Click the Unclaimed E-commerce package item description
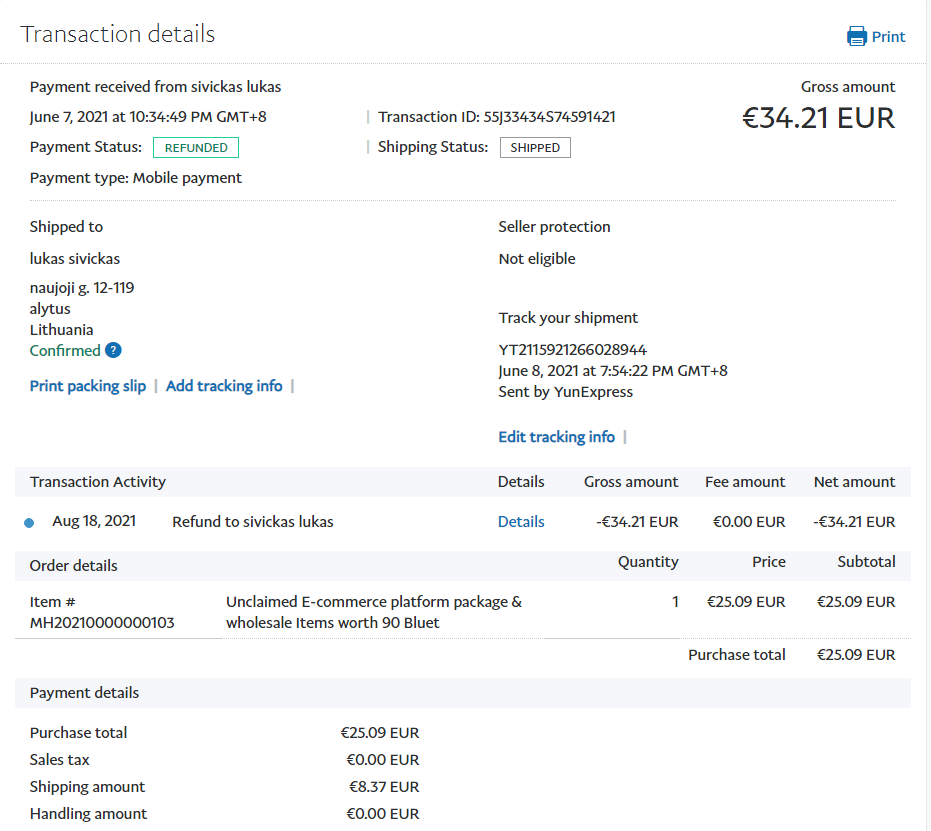Screen dimensions: 931x831 click(x=374, y=612)
